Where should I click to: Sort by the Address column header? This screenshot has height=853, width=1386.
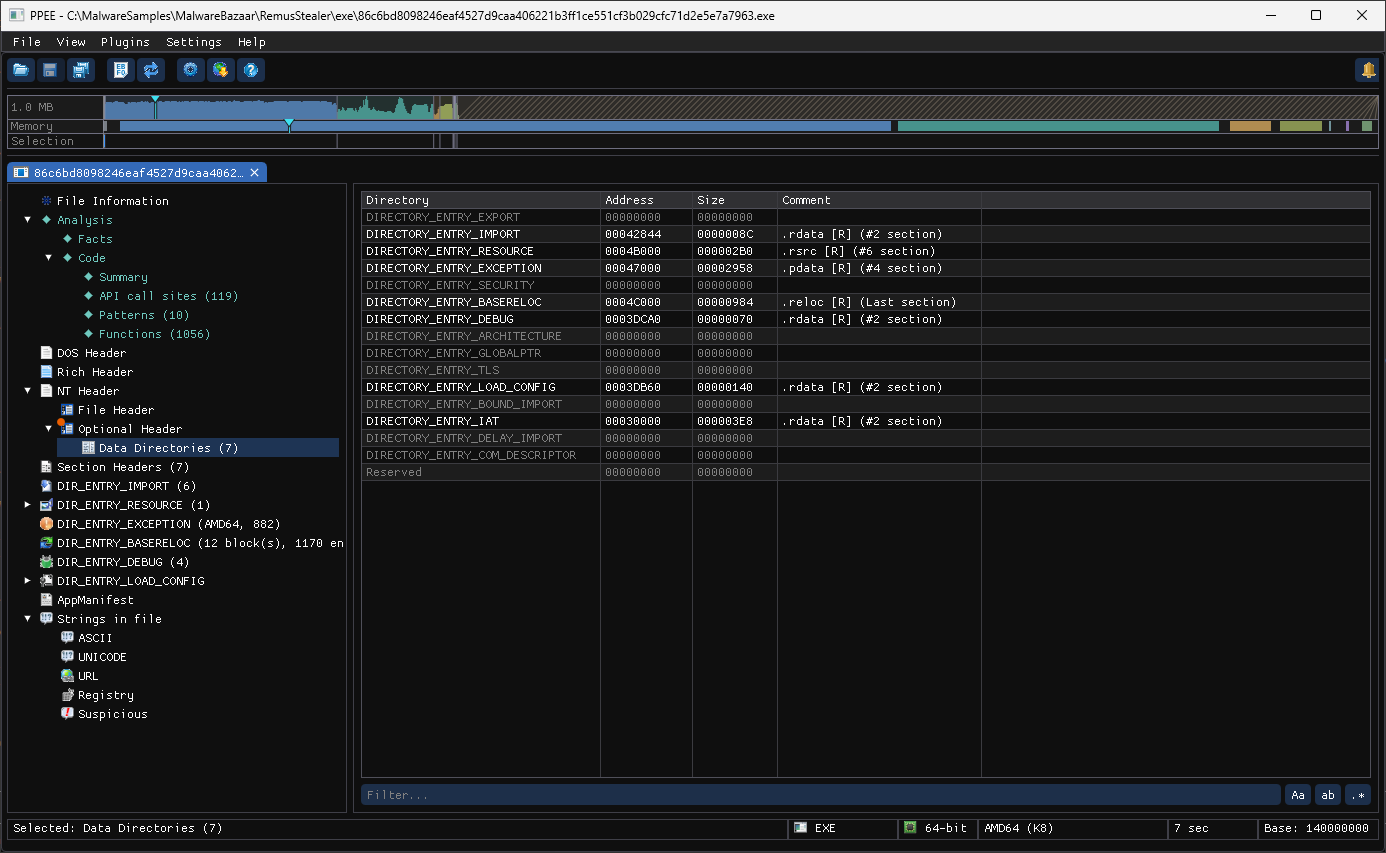(x=646, y=200)
